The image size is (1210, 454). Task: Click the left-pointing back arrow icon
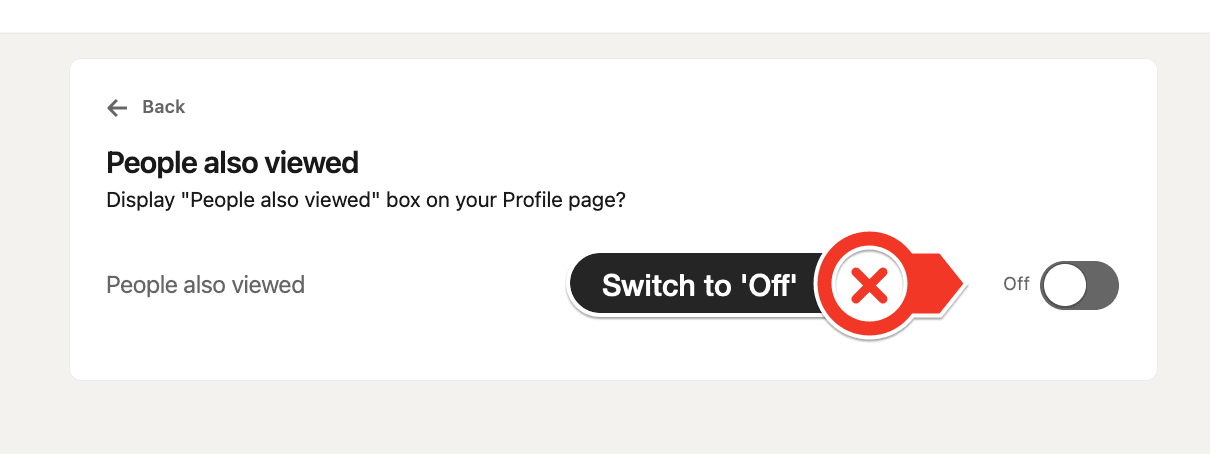point(118,108)
